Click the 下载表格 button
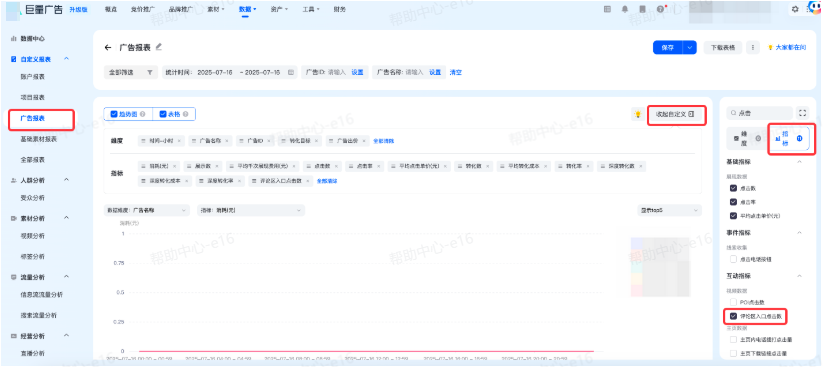This screenshot has width=823, height=367. pos(723,48)
